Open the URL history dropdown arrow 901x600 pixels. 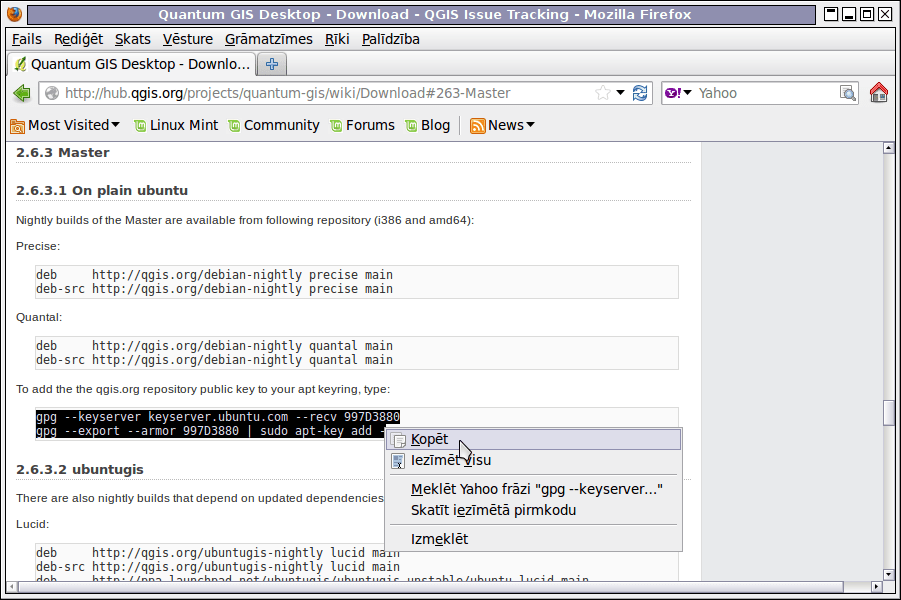point(621,93)
